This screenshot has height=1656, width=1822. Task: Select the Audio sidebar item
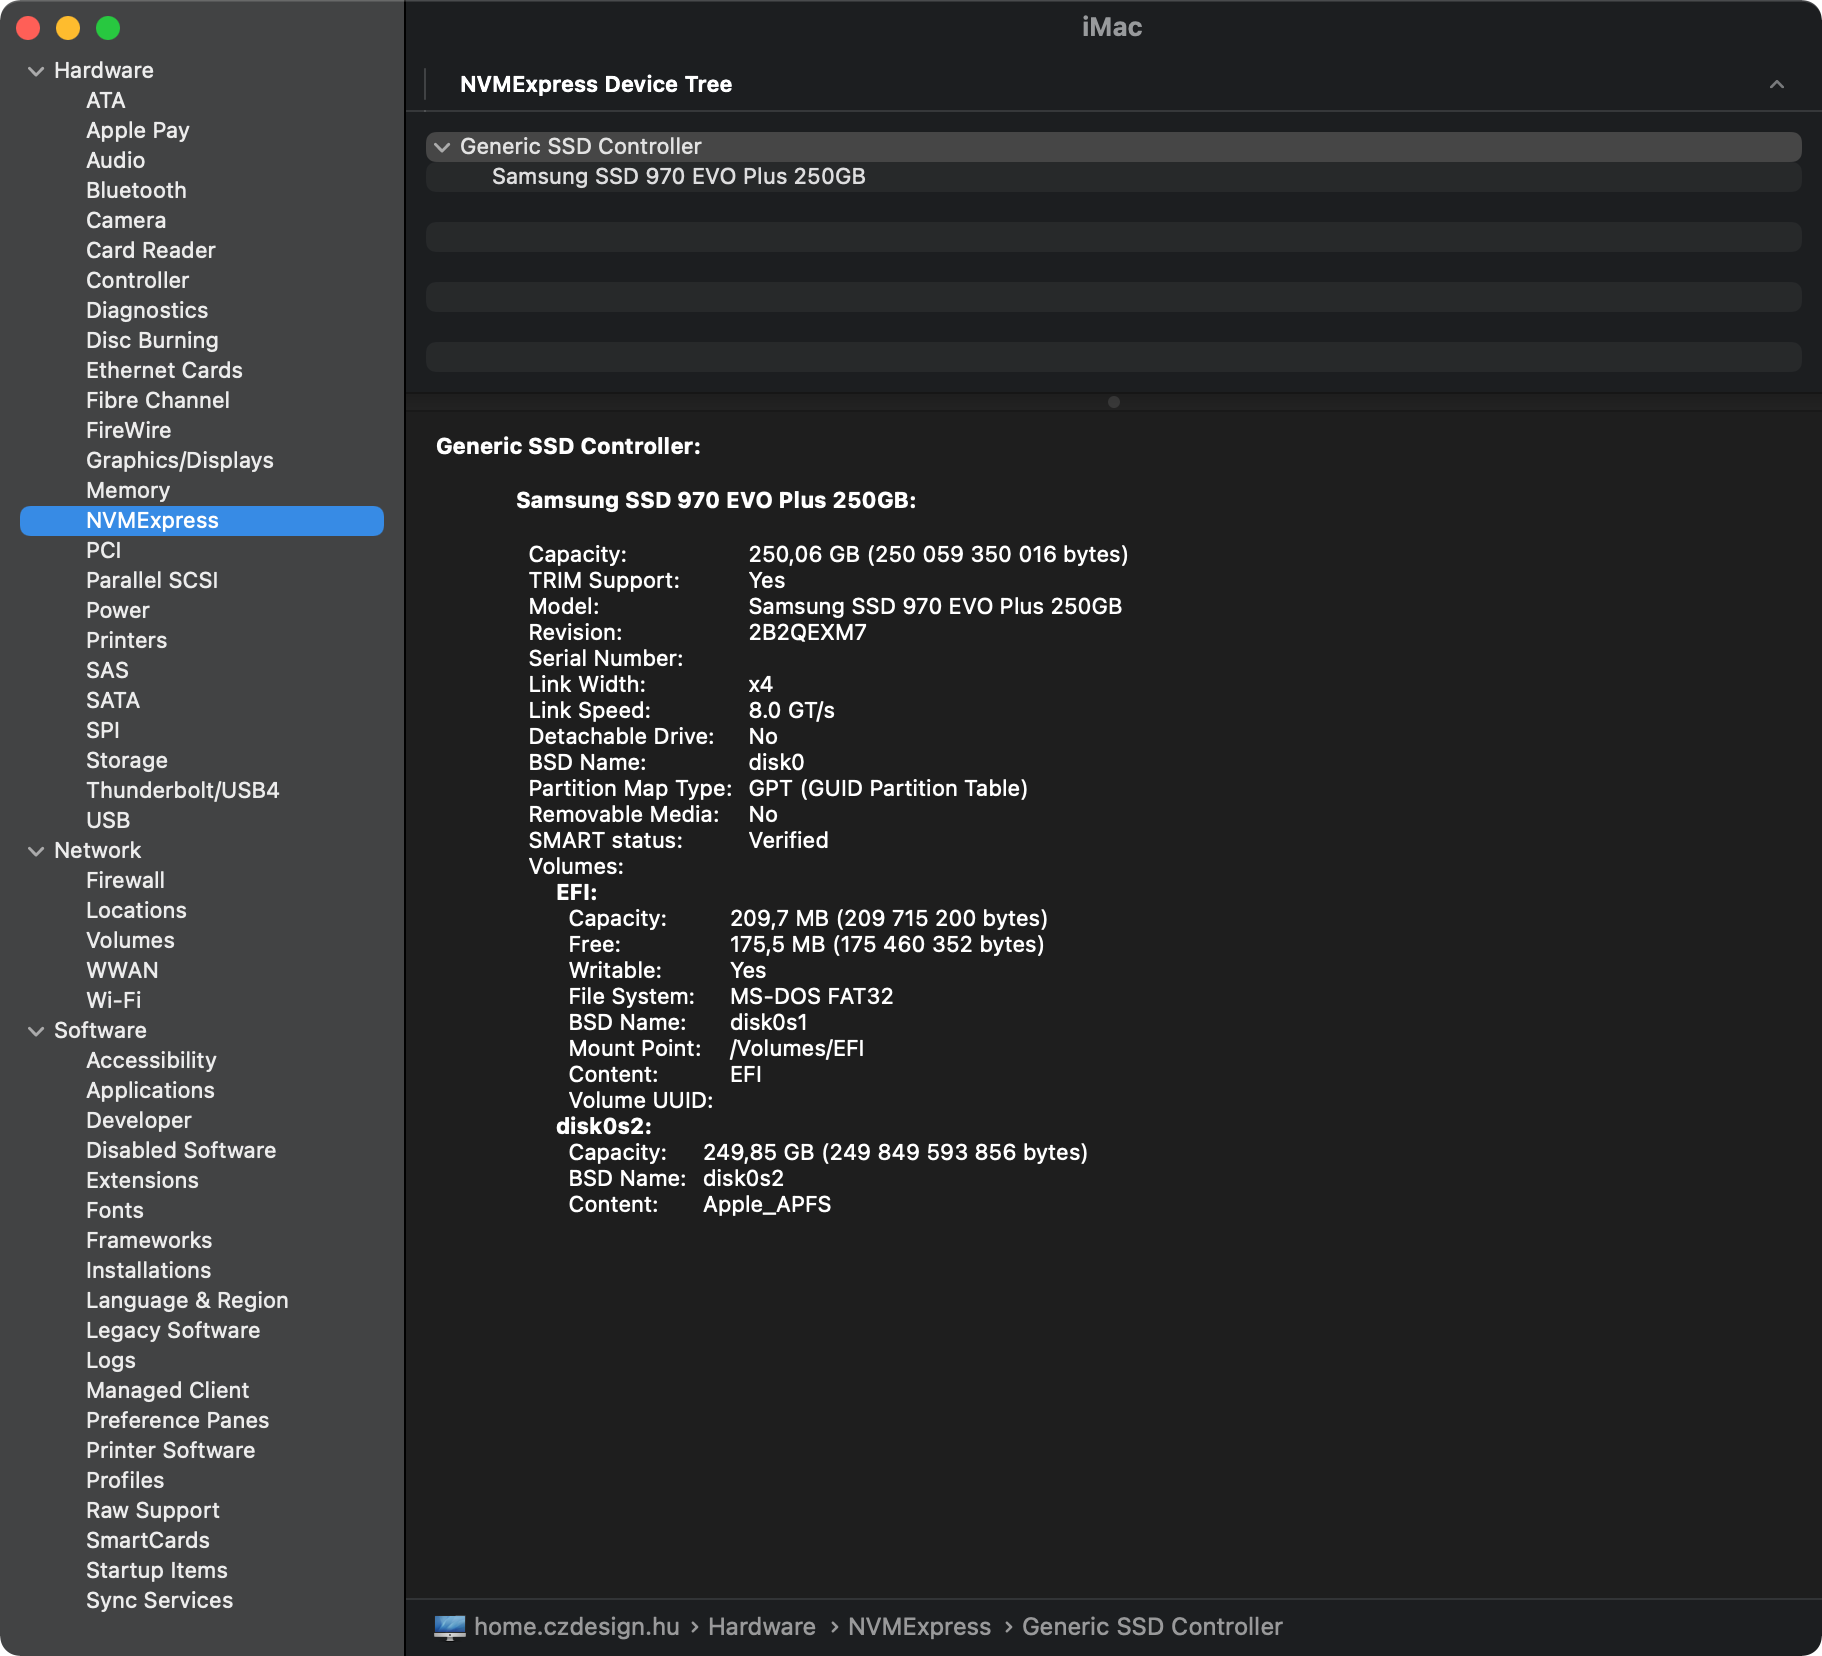[x=115, y=161]
